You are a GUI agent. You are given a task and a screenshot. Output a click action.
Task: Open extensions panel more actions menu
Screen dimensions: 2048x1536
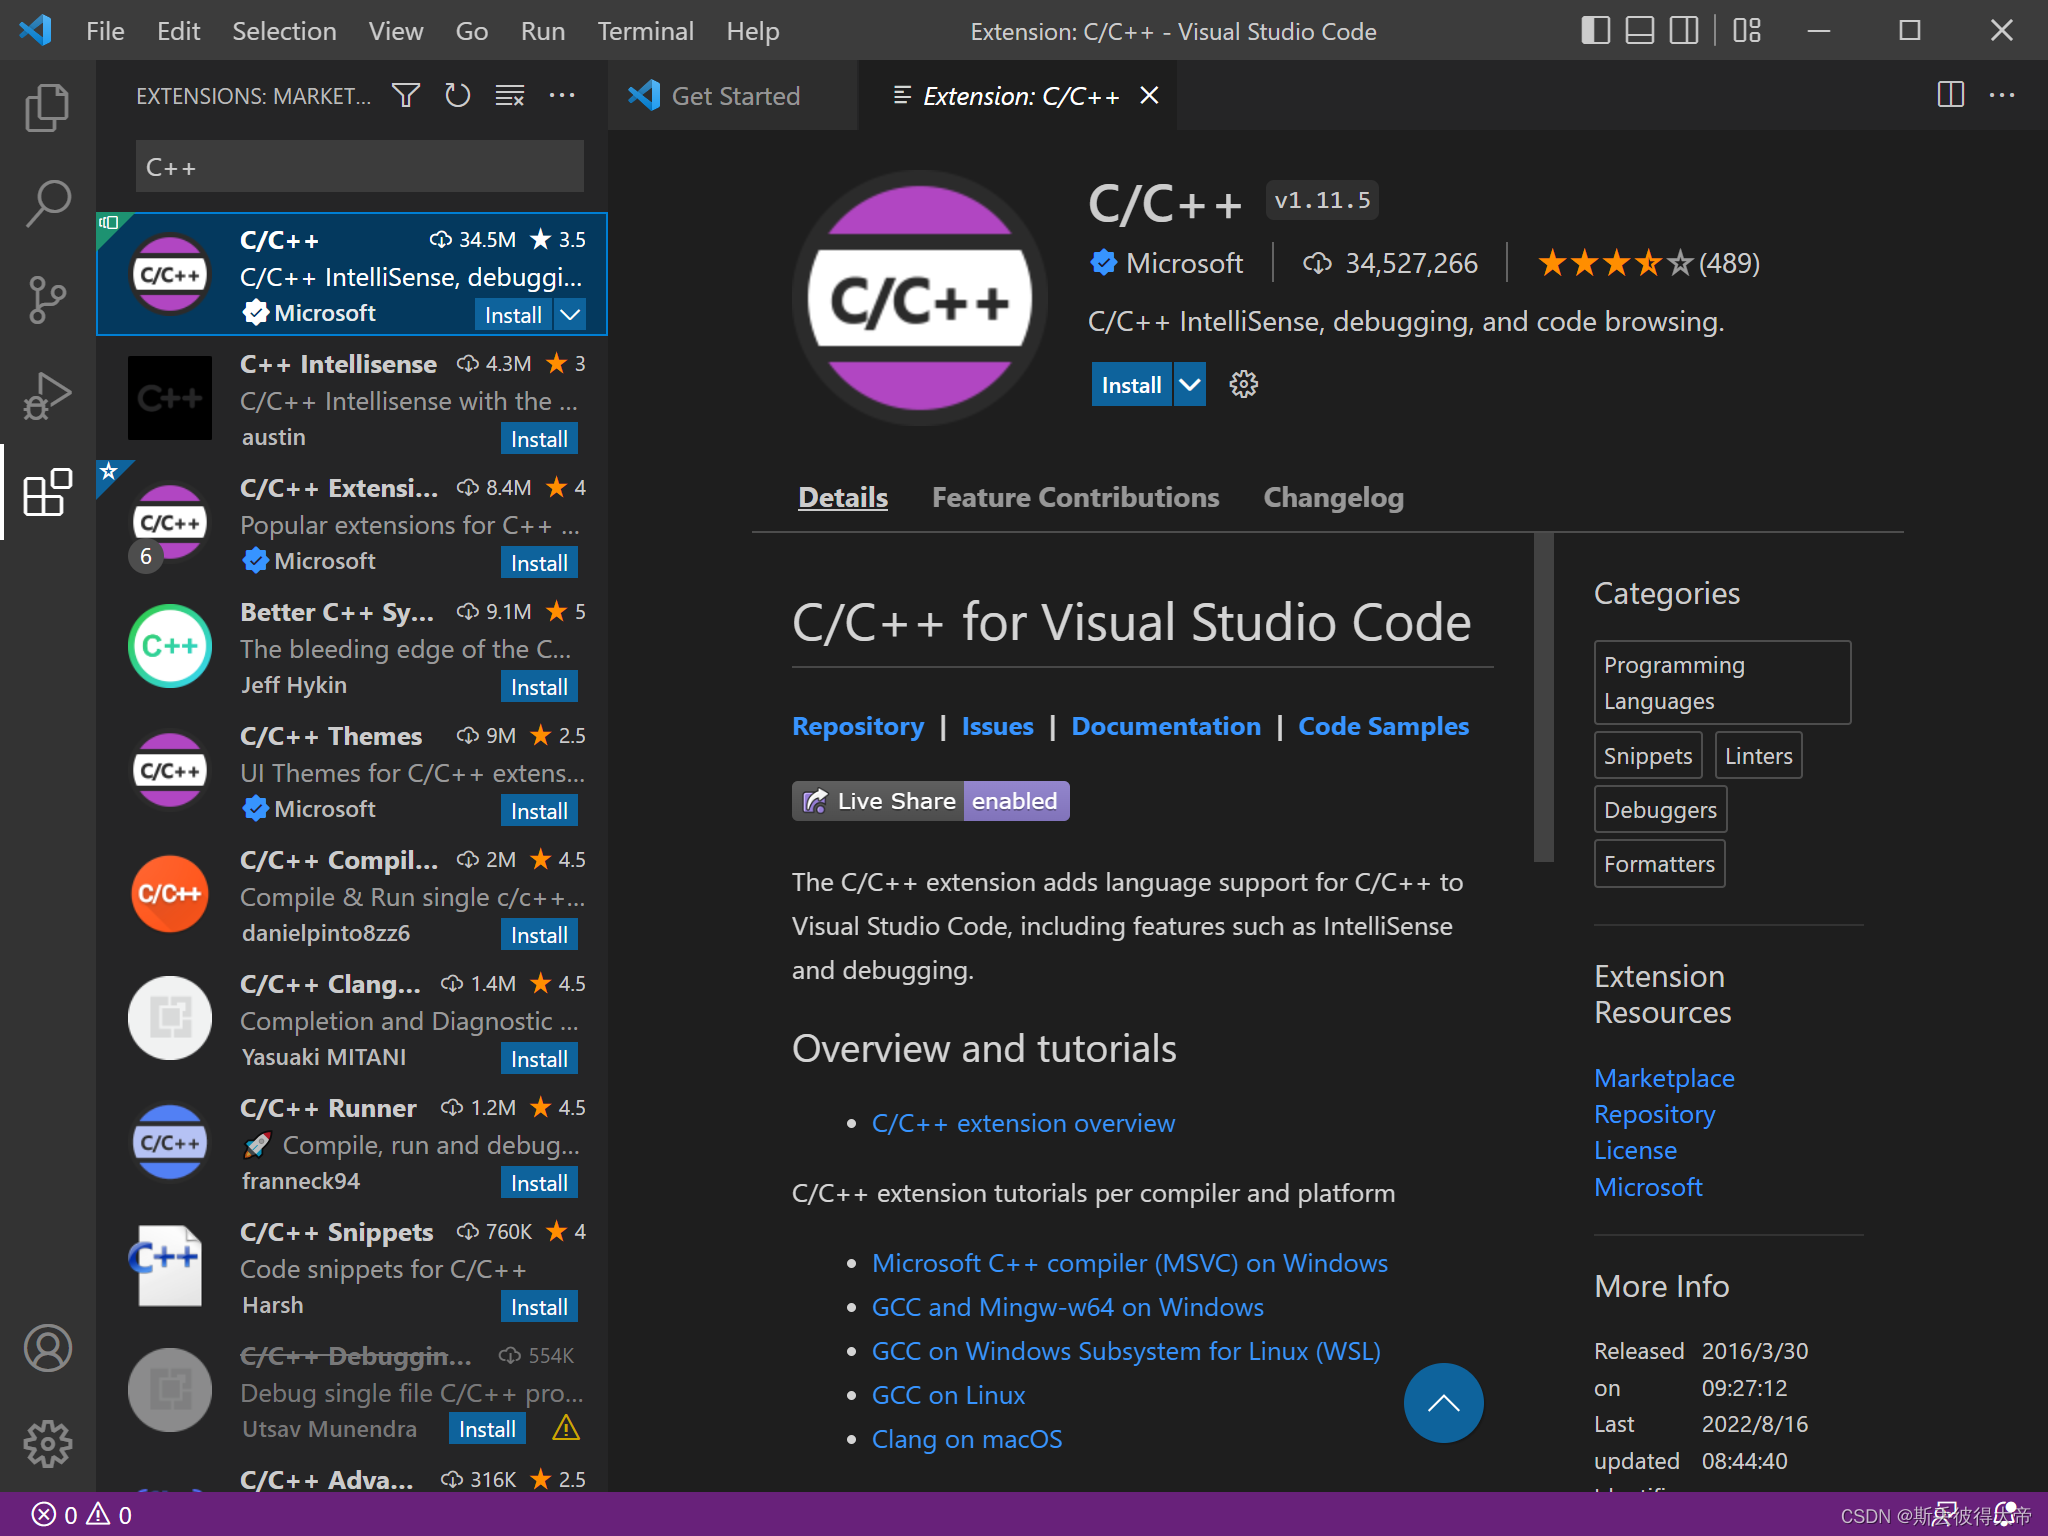[x=562, y=95]
